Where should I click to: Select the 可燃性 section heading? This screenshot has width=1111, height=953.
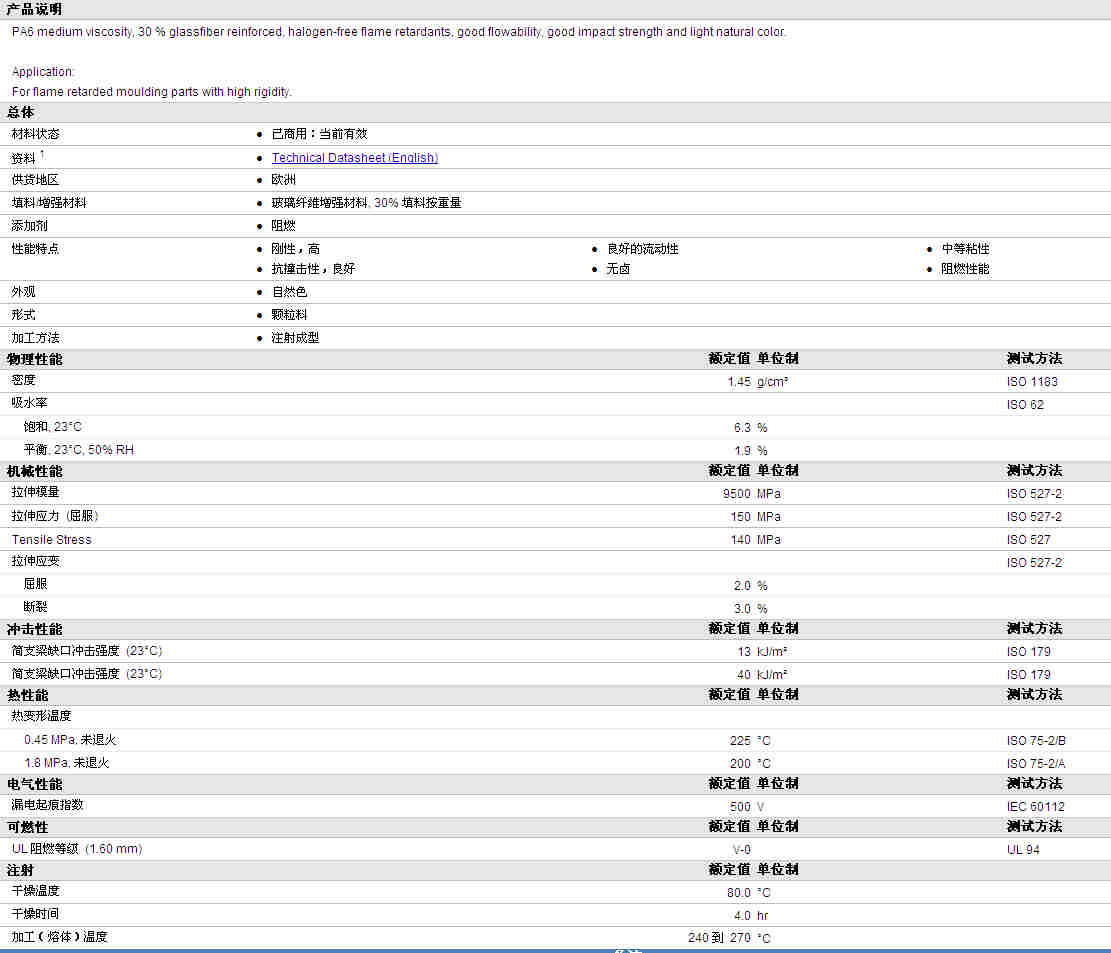[27, 827]
